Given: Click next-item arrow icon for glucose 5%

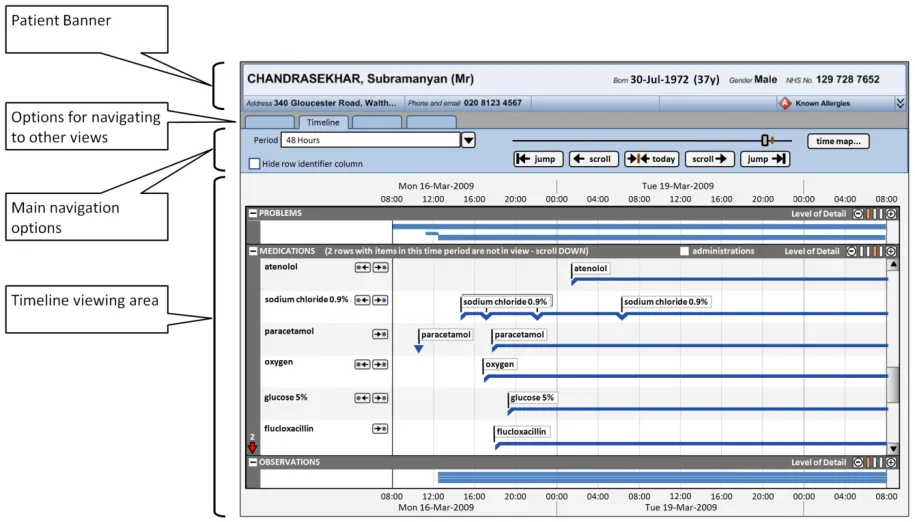Looking at the screenshot, I should pos(380,398).
